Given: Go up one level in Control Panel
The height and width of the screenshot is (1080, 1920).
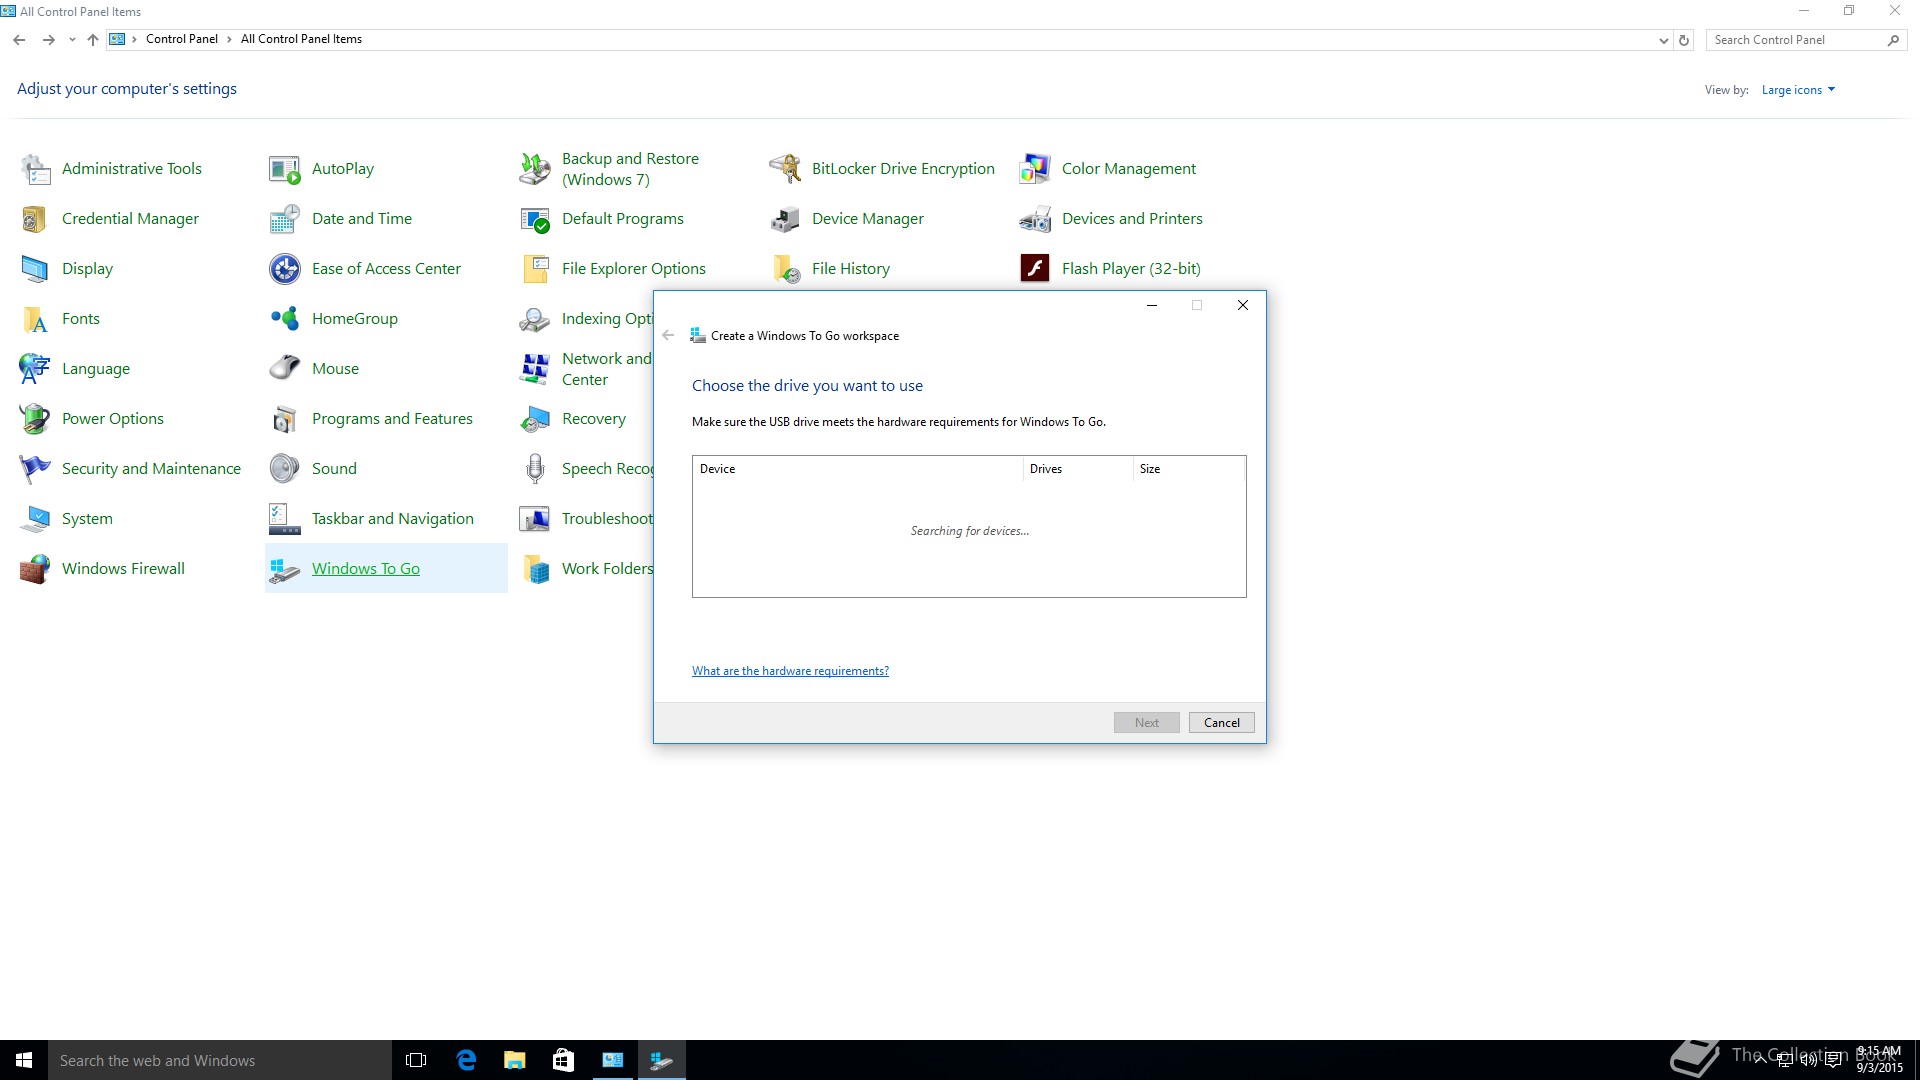Looking at the screenshot, I should point(93,40).
